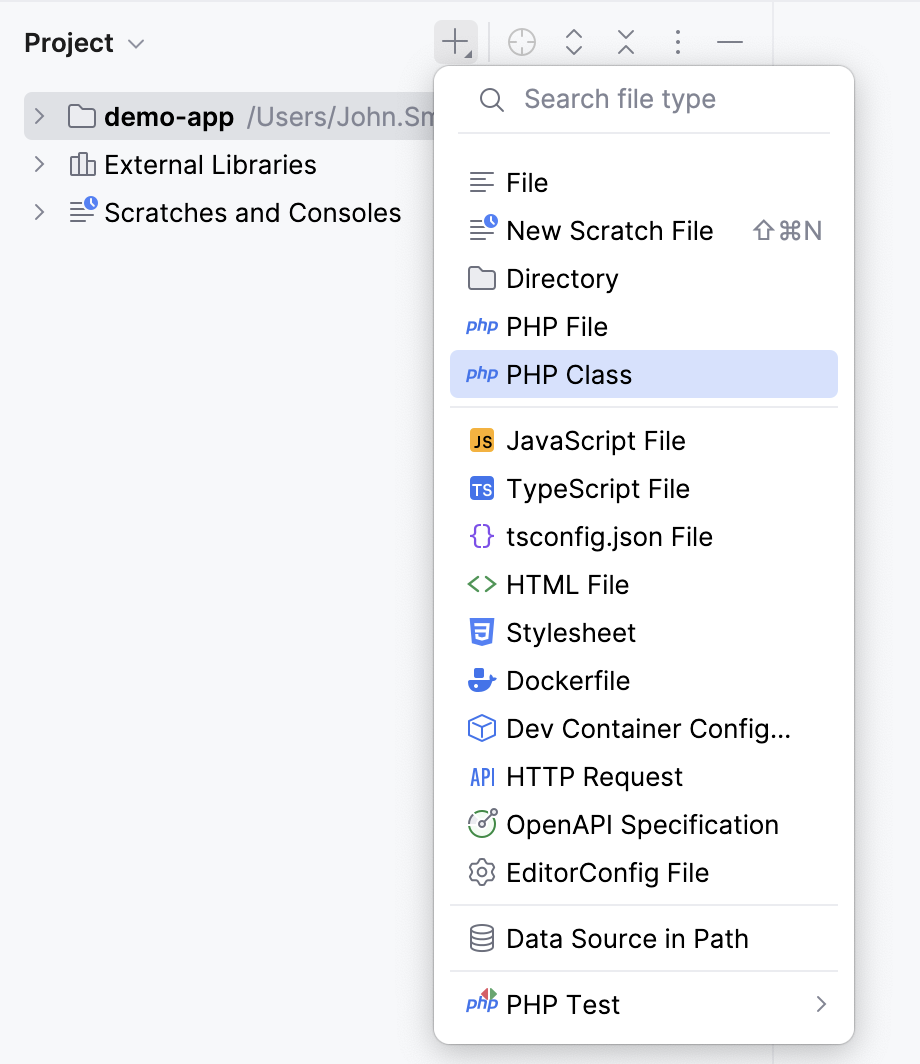Click the TS icon for TypeScript File
This screenshot has height=1064, width=920.
(x=482, y=488)
